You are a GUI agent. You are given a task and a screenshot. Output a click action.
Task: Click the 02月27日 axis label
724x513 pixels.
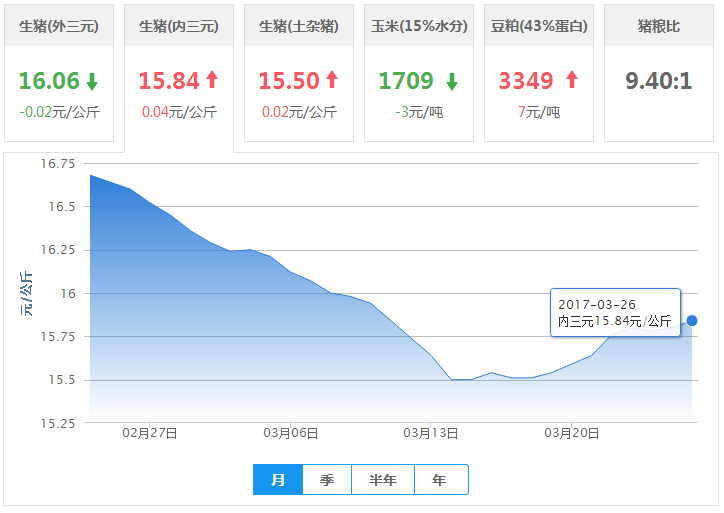coord(150,433)
